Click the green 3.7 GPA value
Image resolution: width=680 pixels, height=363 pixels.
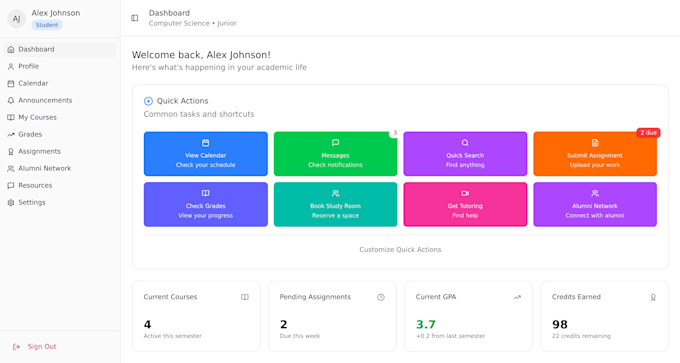click(426, 324)
